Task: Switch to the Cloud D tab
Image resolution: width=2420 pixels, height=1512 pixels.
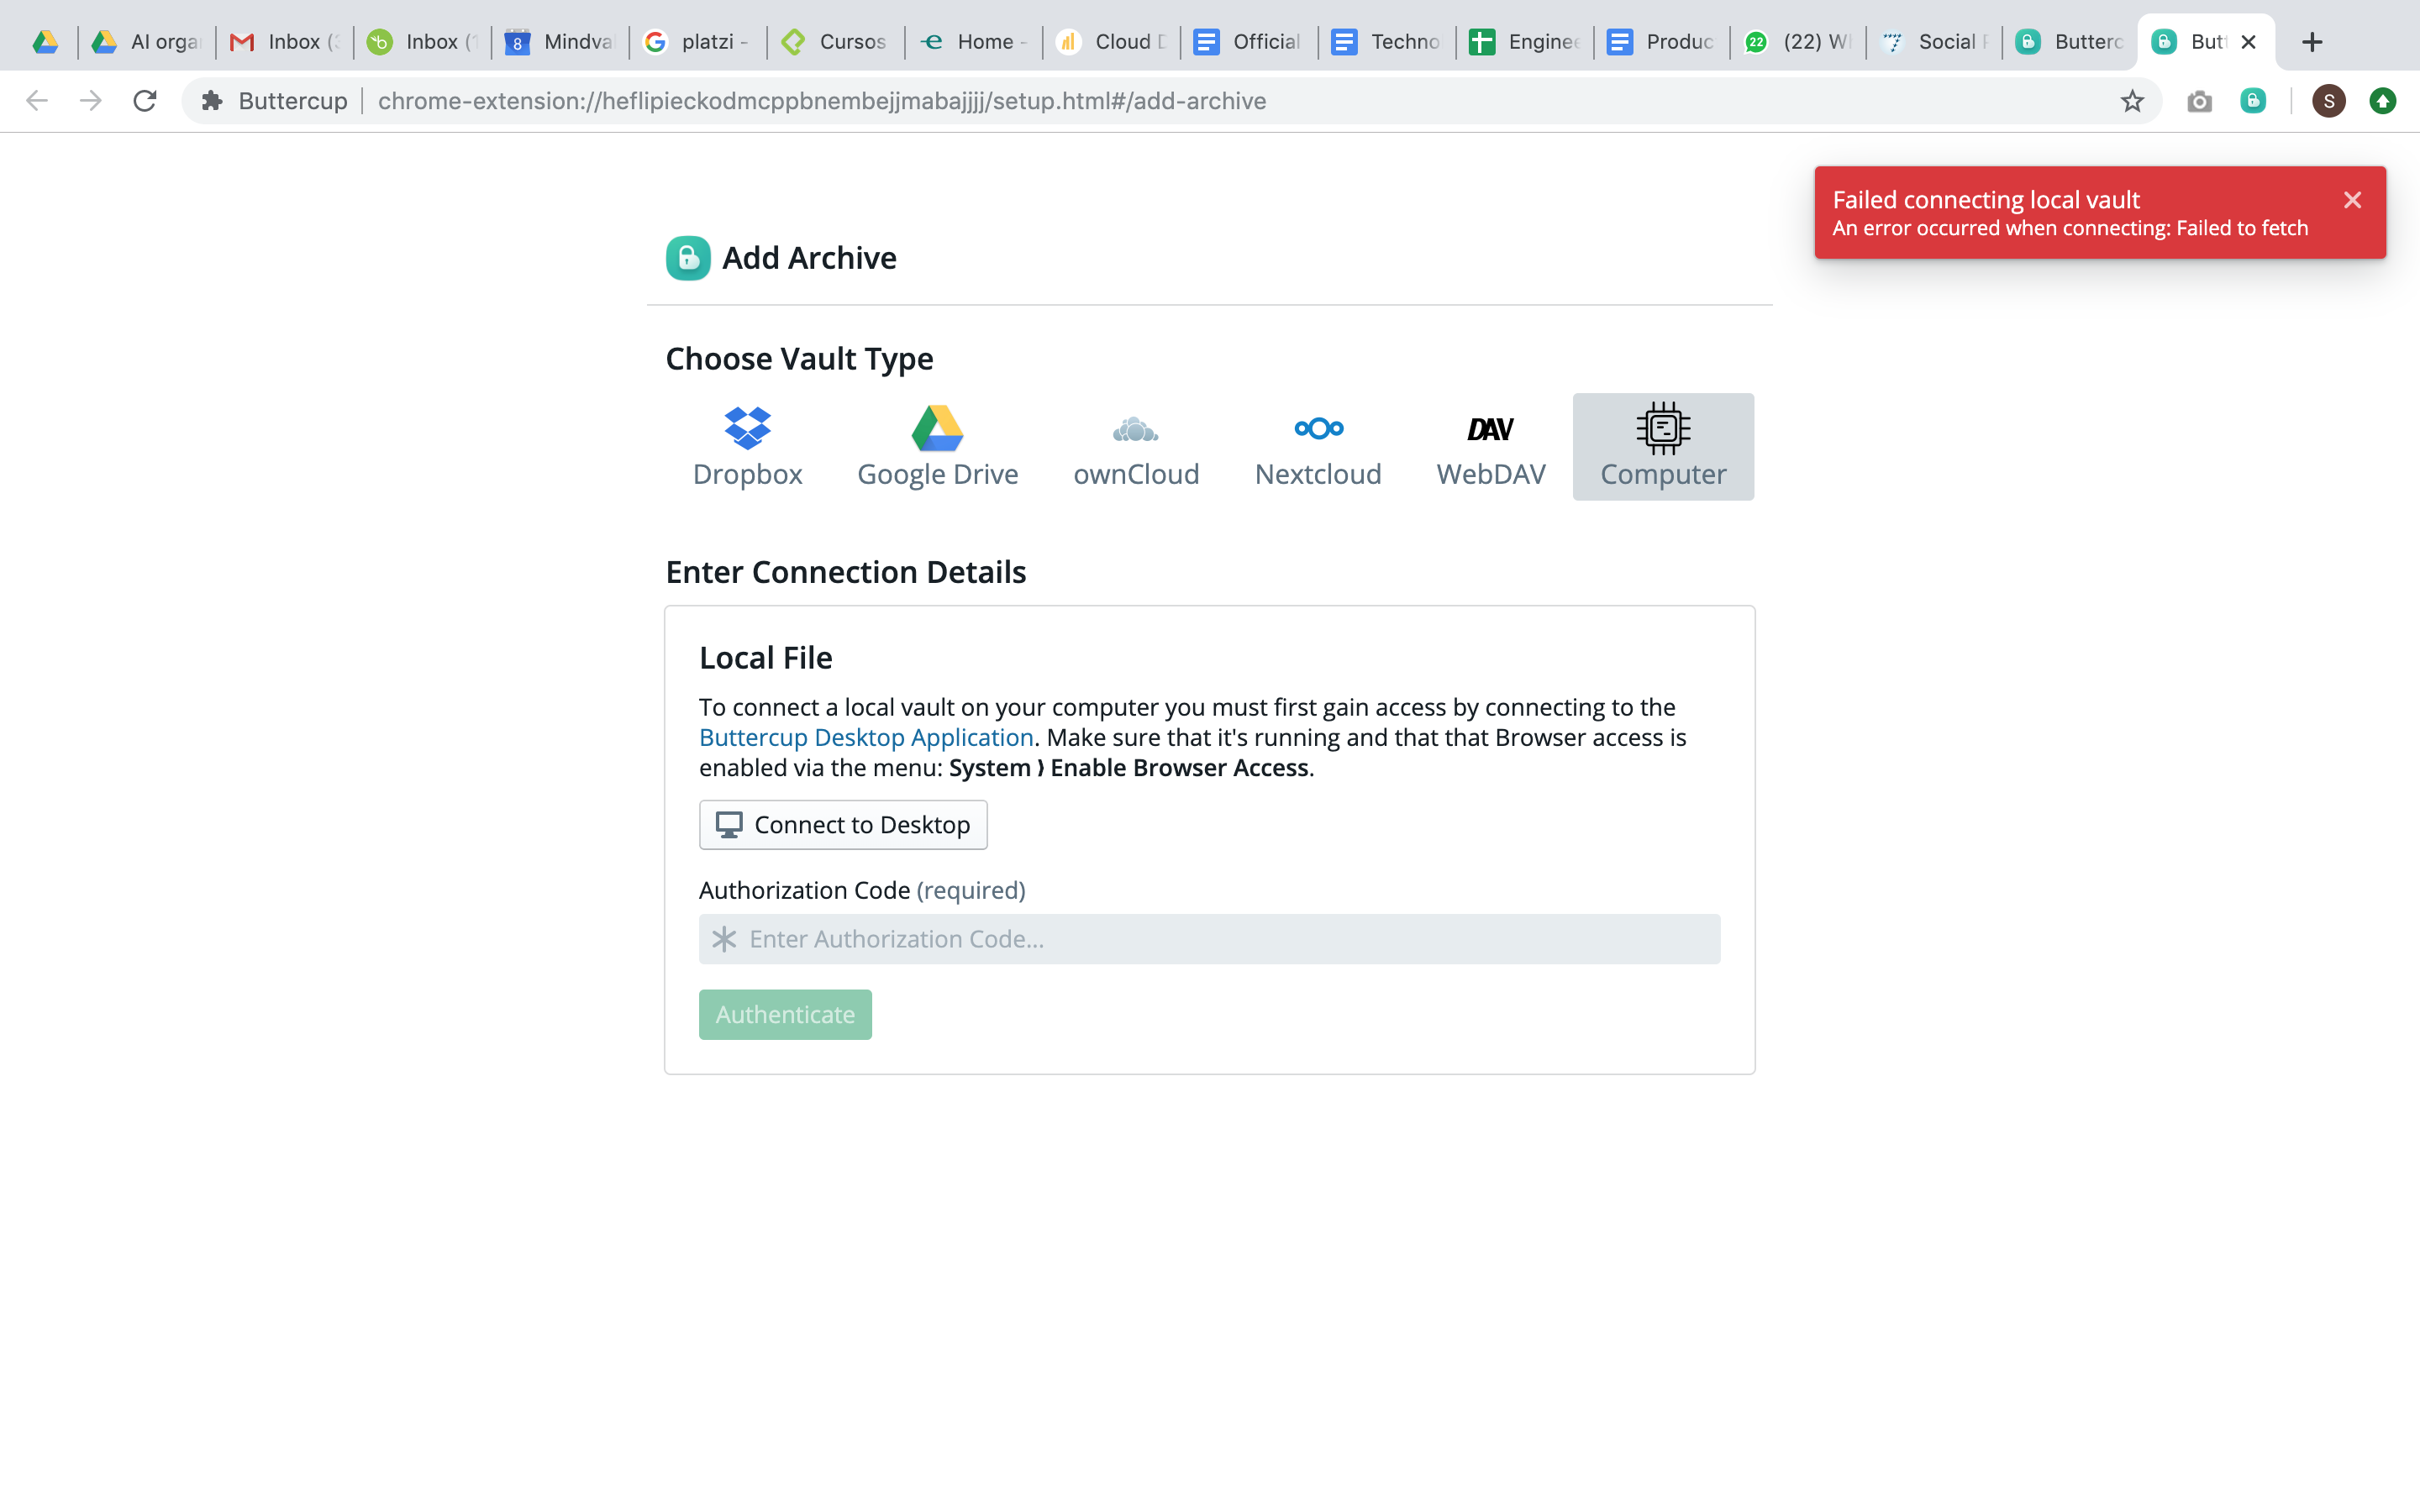Action: coord(1112,42)
